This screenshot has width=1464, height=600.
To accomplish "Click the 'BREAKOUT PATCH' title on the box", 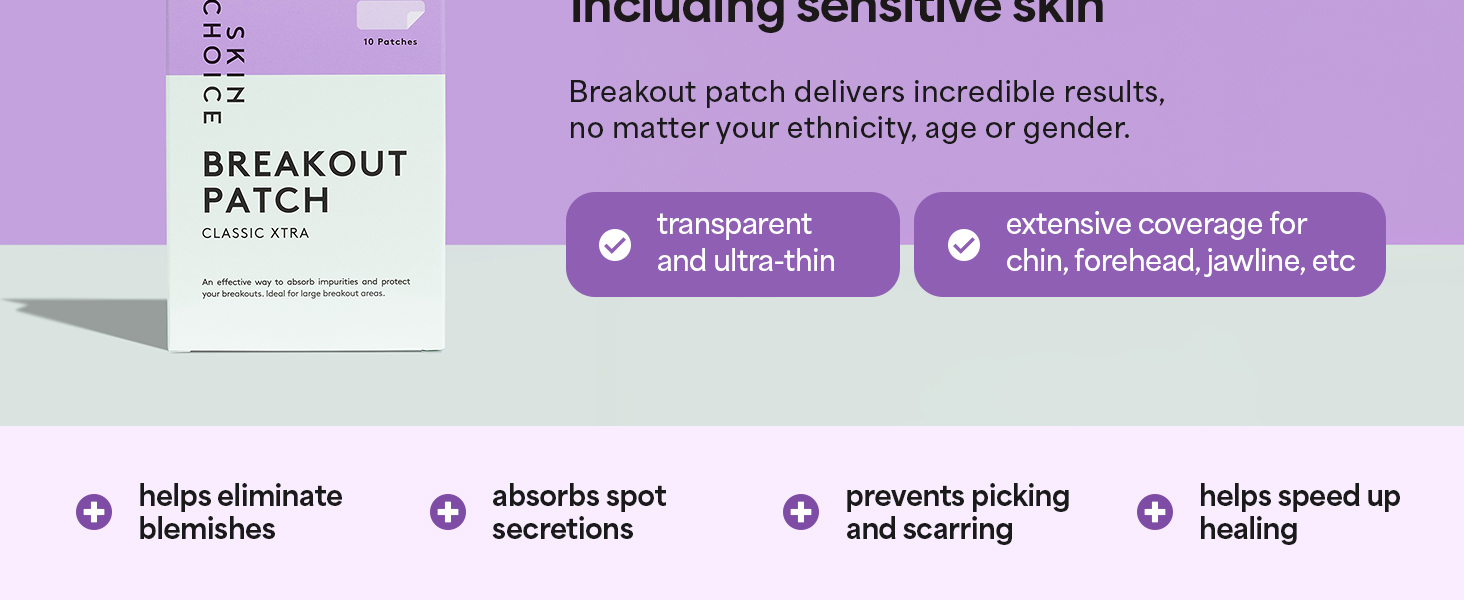I will (x=305, y=182).
